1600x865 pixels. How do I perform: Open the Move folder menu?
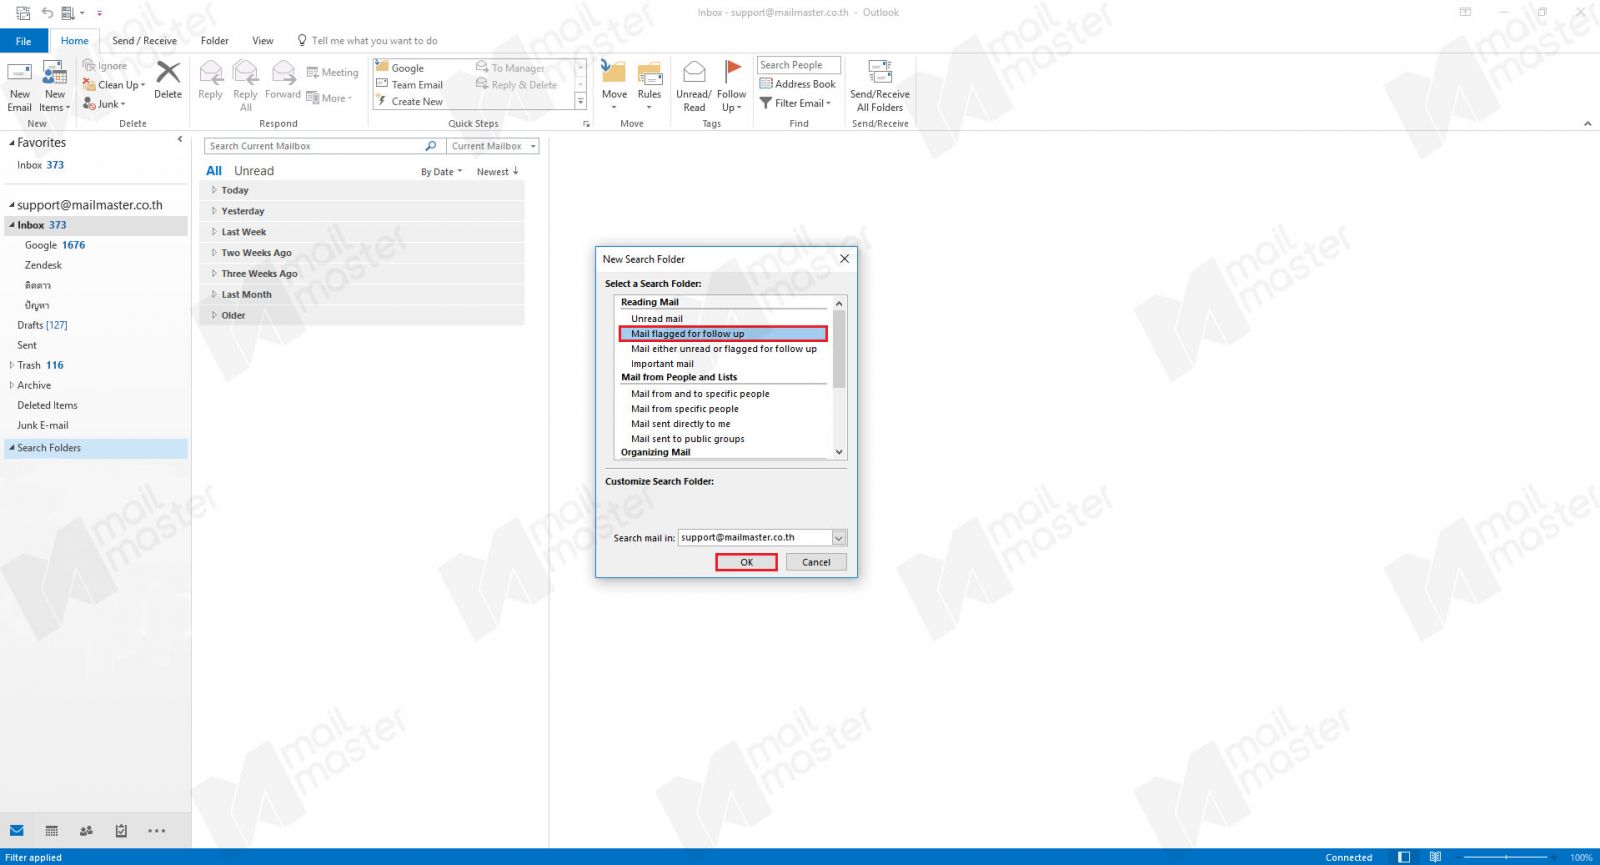tap(614, 86)
